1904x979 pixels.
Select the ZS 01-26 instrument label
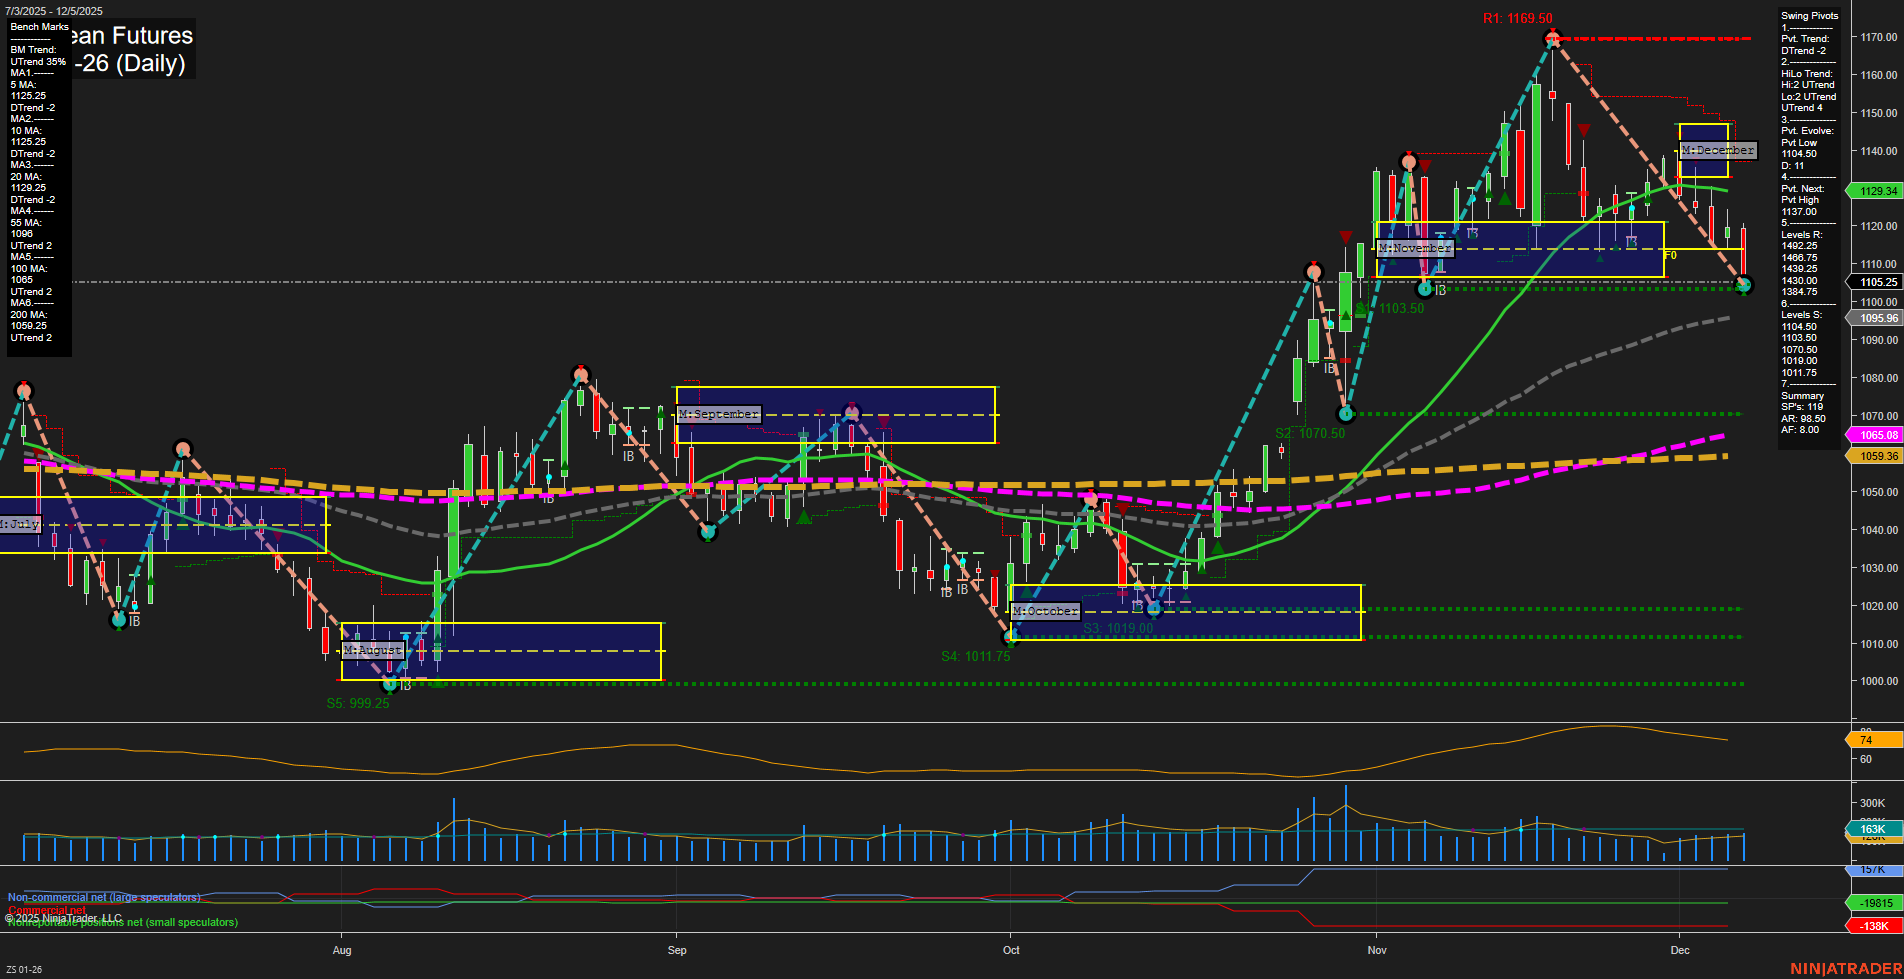tap(24, 968)
